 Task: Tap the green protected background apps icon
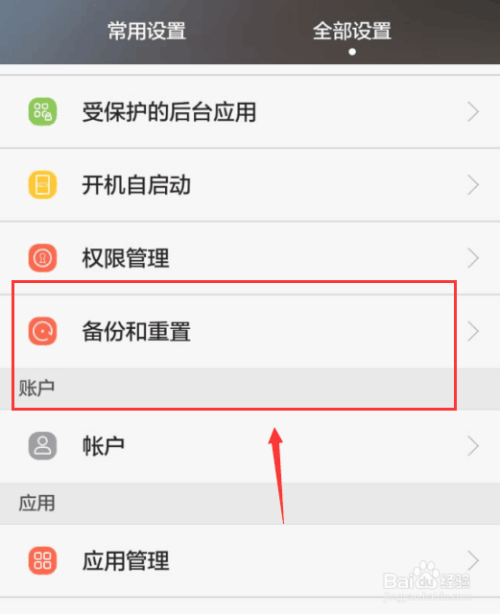point(43,112)
